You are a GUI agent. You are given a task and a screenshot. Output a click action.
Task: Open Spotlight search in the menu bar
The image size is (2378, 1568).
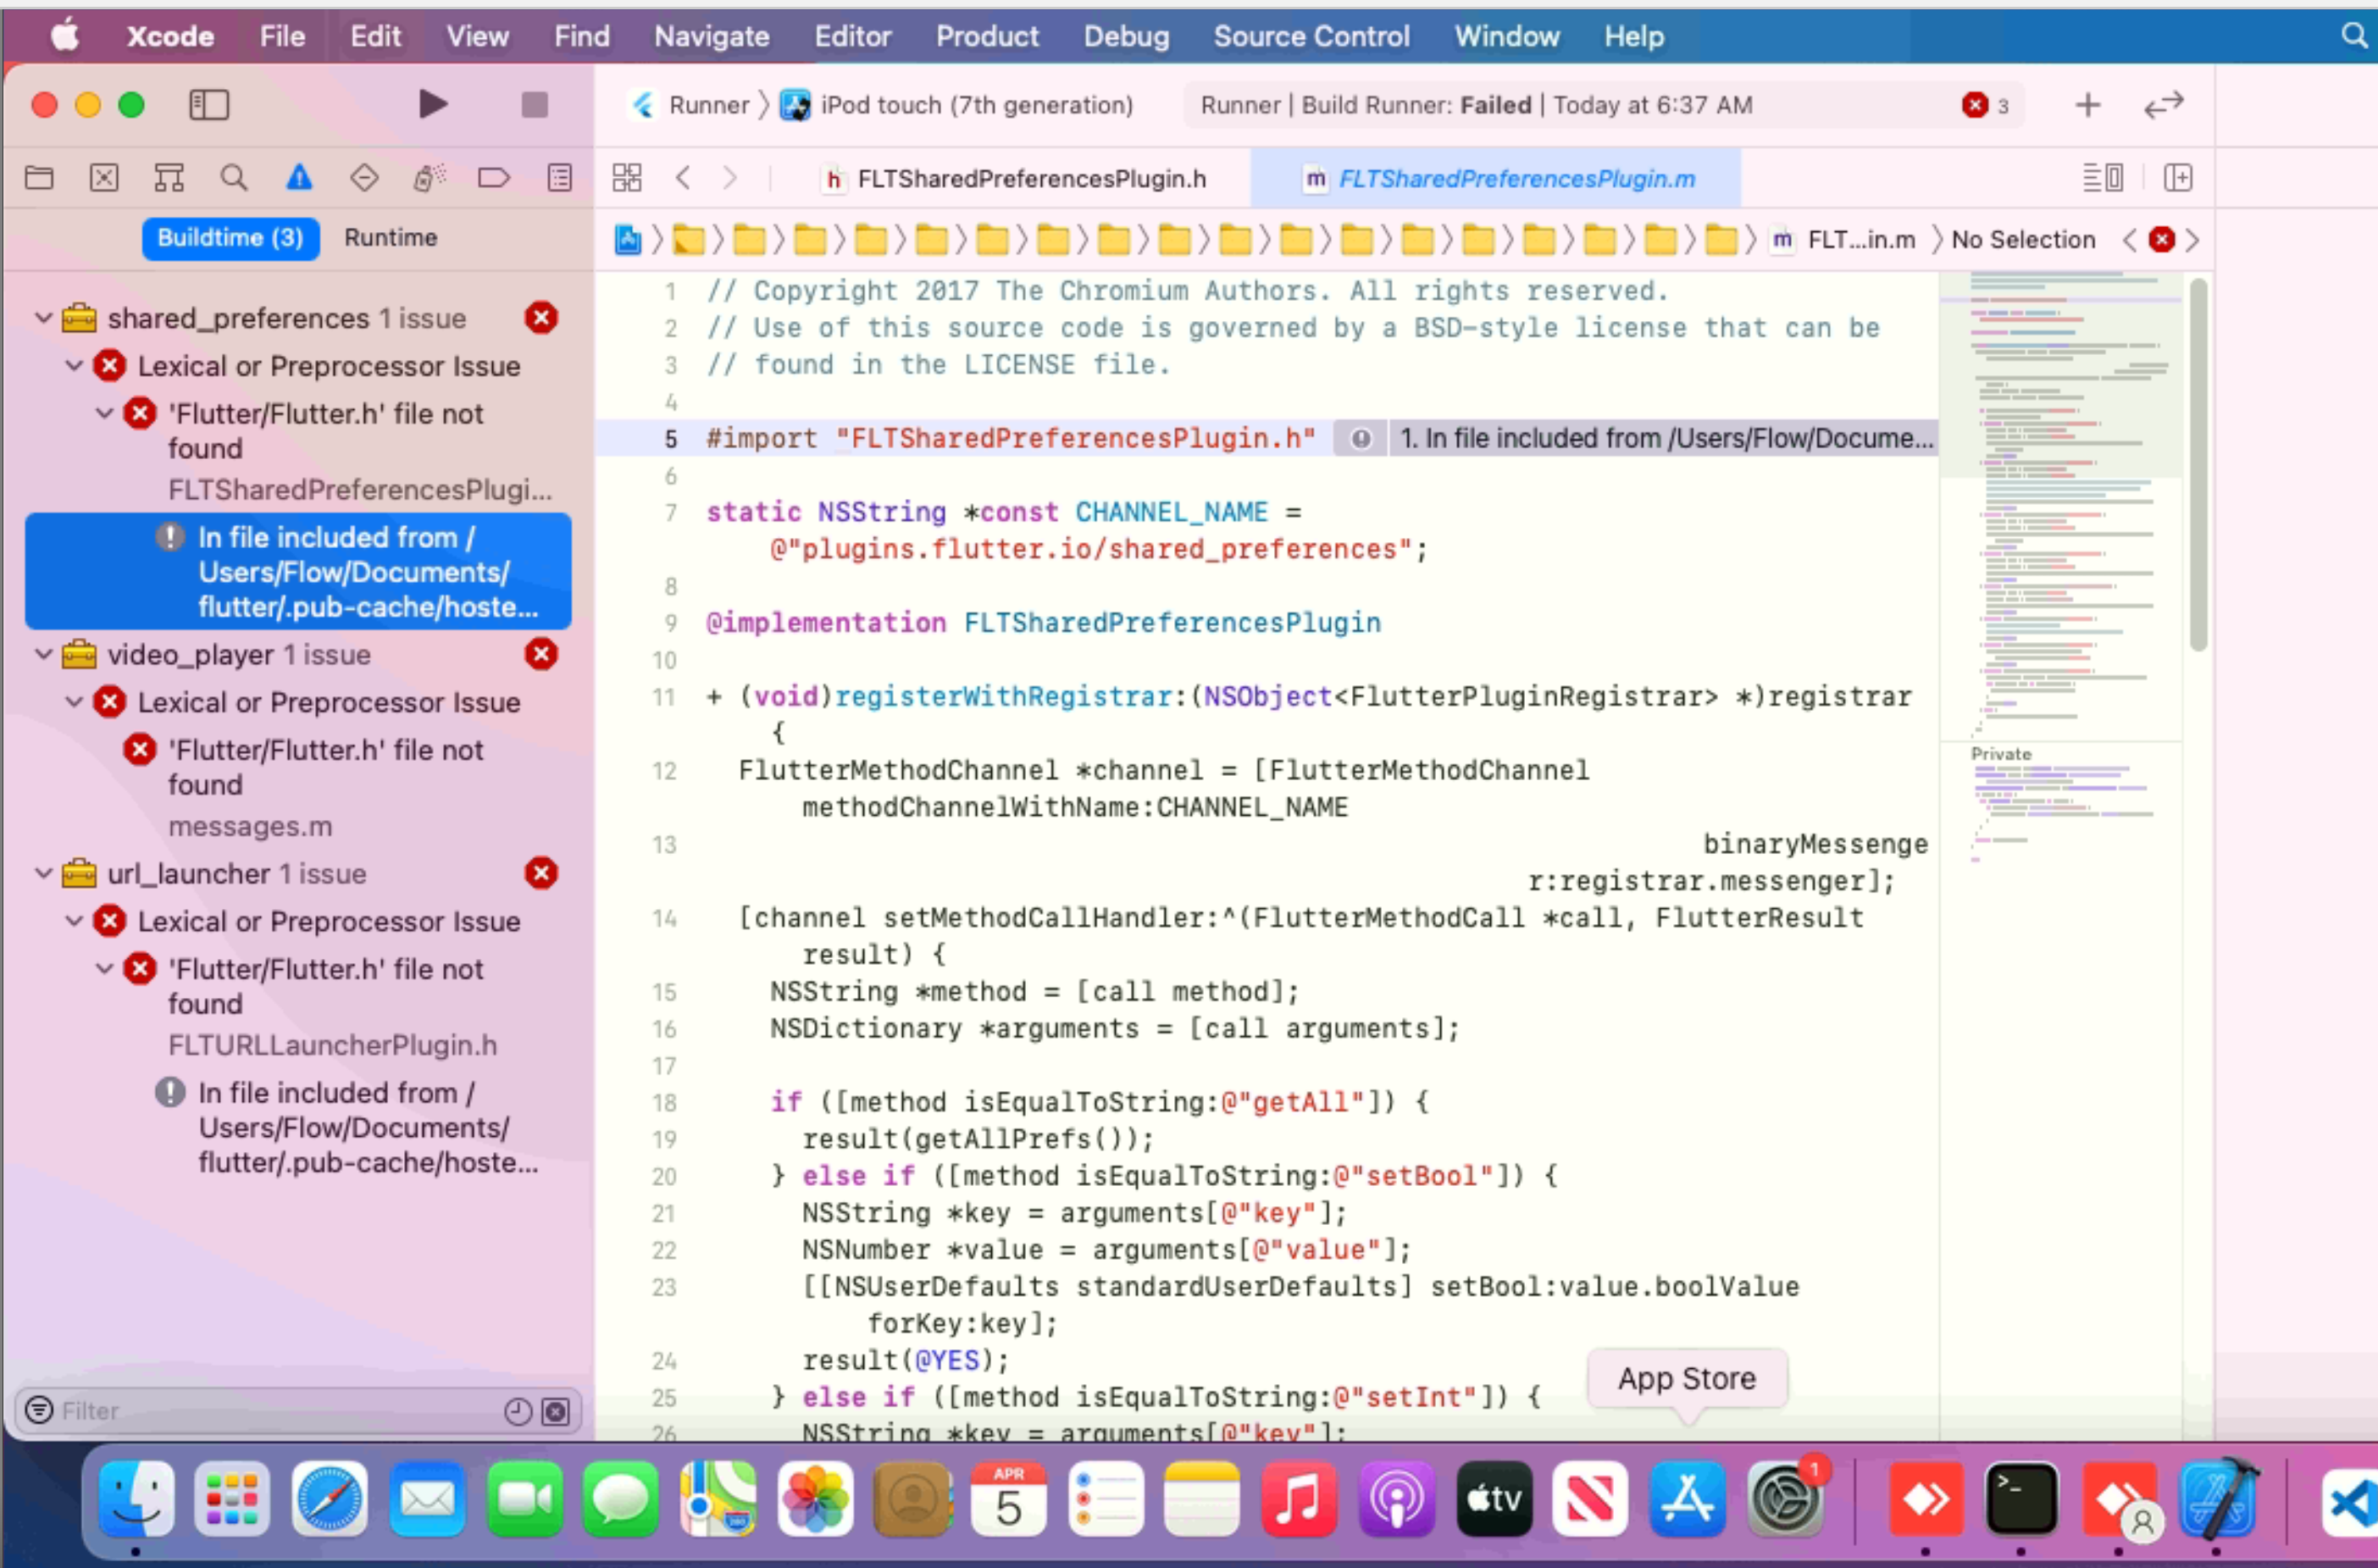(x=2356, y=36)
